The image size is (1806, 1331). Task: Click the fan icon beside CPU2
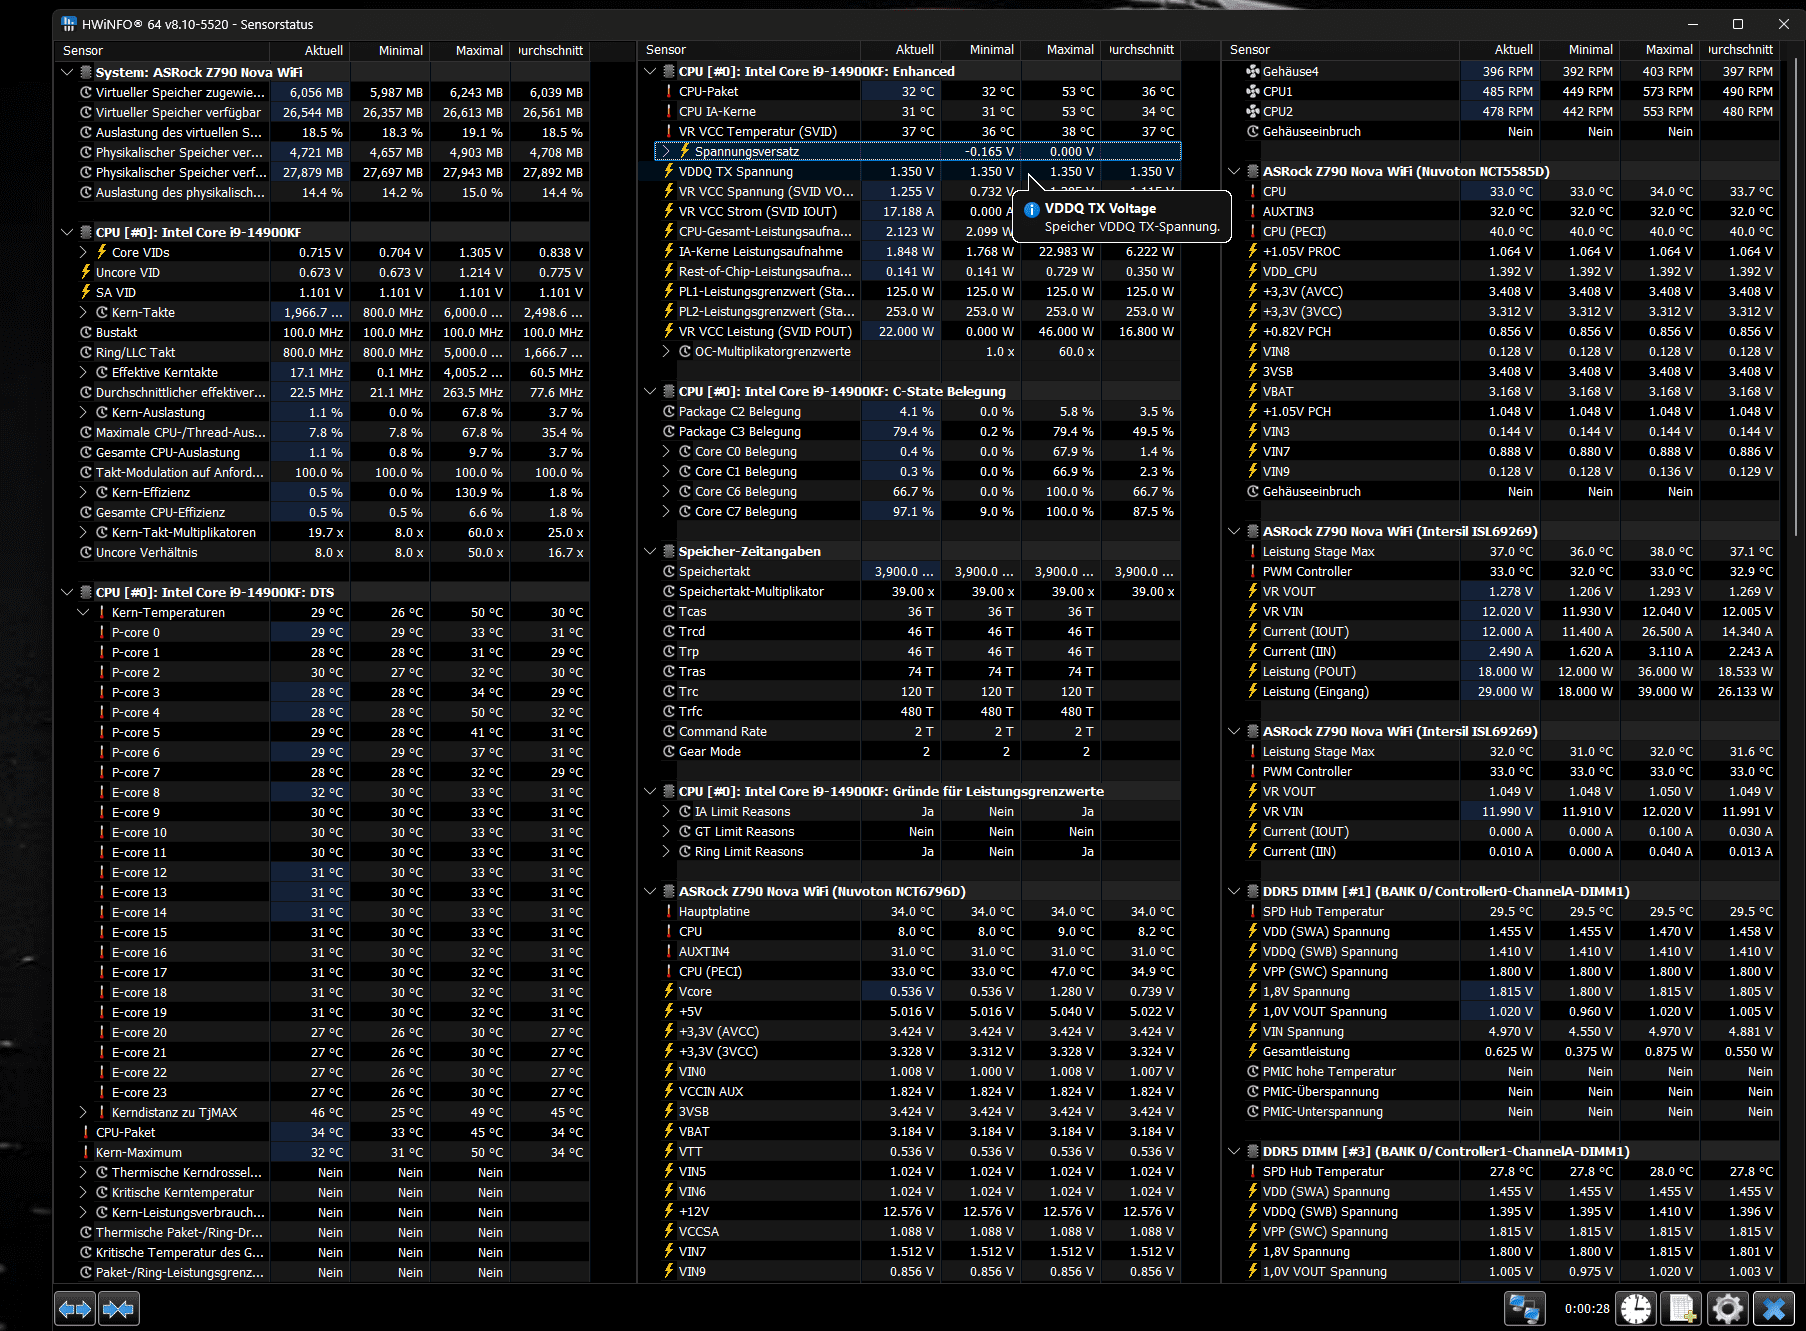pos(1252,112)
